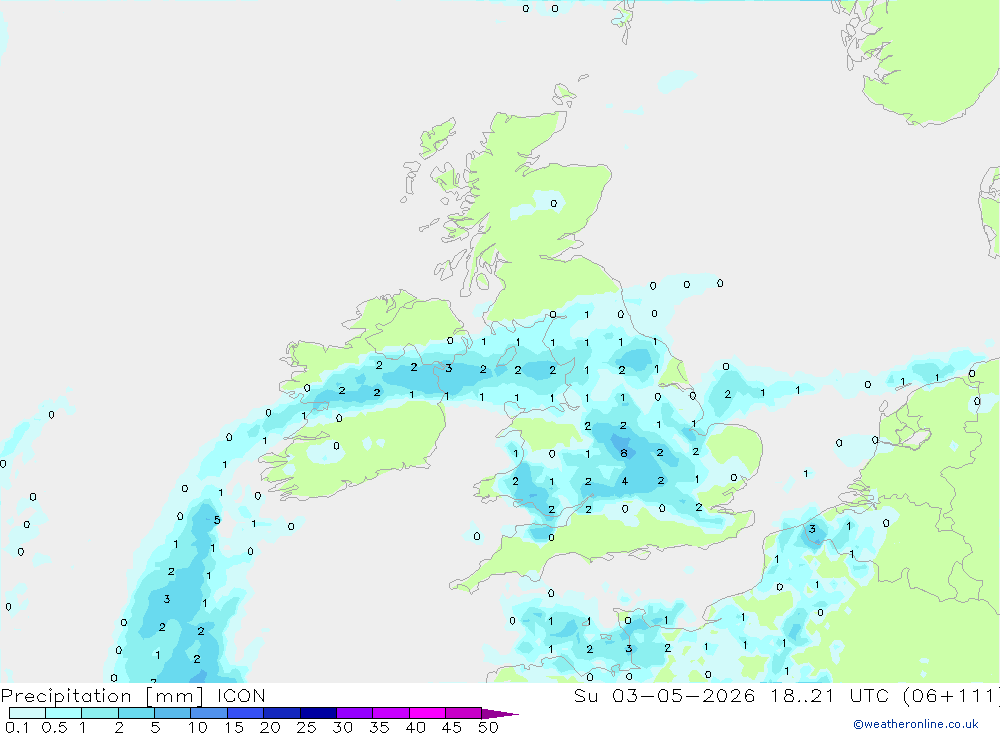Click the map value "4" over southern England
Screen dimensions: 1000x733
pos(625,481)
